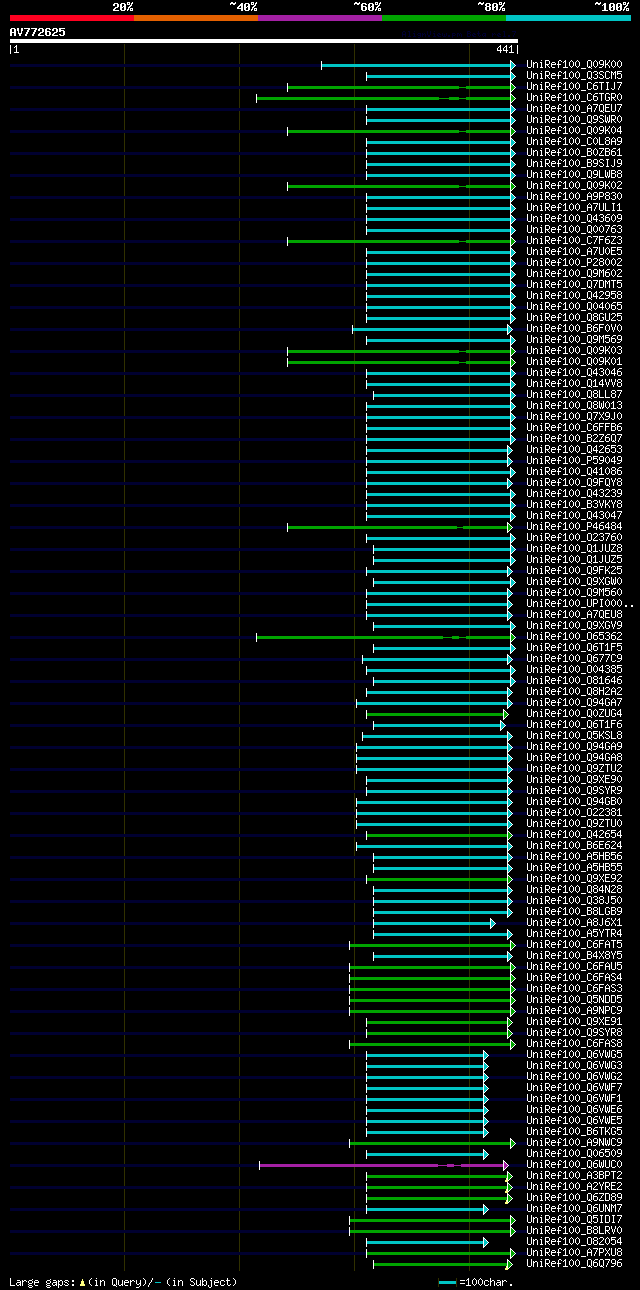640x1290 pixels.
Task: Select the UniRef100_C6FFB6 label
Action: point(574,427)
